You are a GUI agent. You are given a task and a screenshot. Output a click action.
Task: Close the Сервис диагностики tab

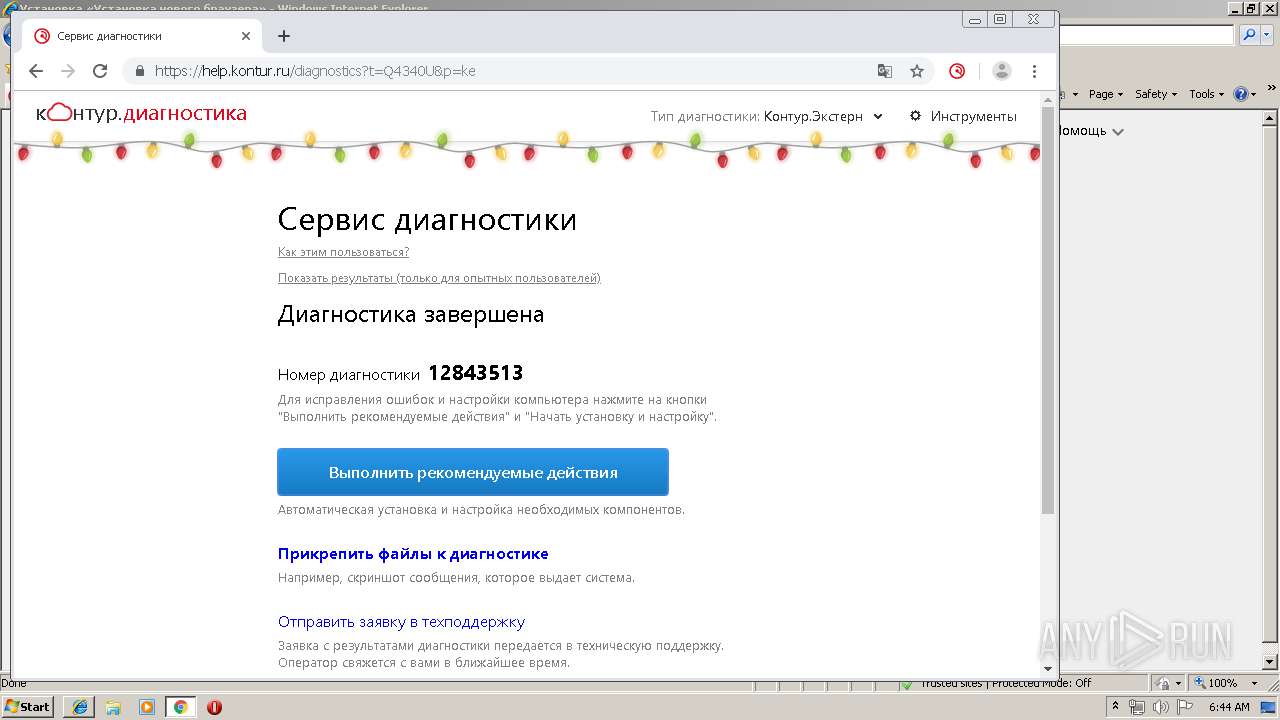246,36
